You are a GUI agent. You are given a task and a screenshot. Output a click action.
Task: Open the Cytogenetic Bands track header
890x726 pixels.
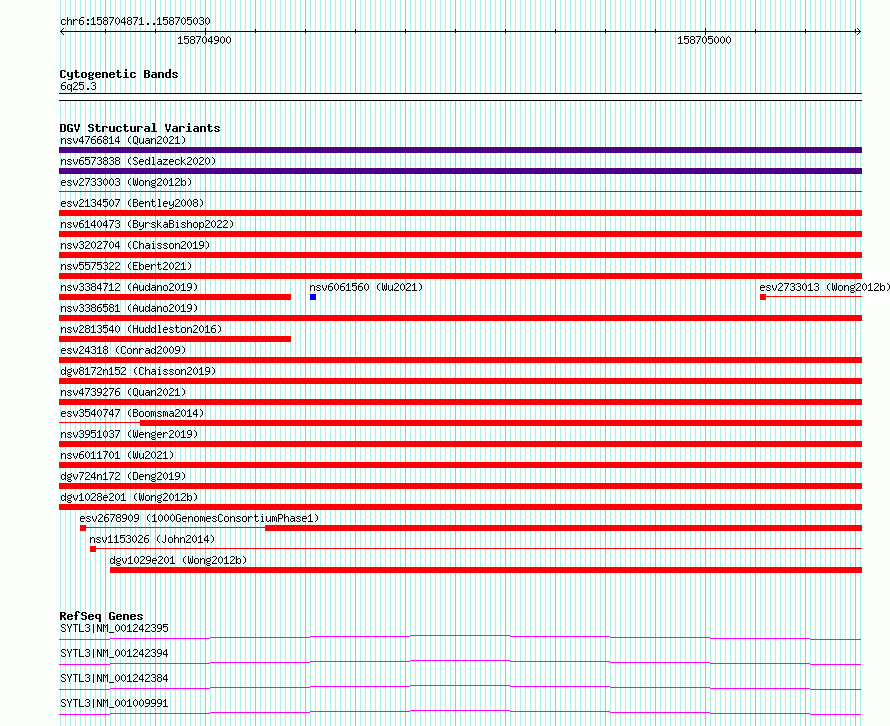point(119,74)
